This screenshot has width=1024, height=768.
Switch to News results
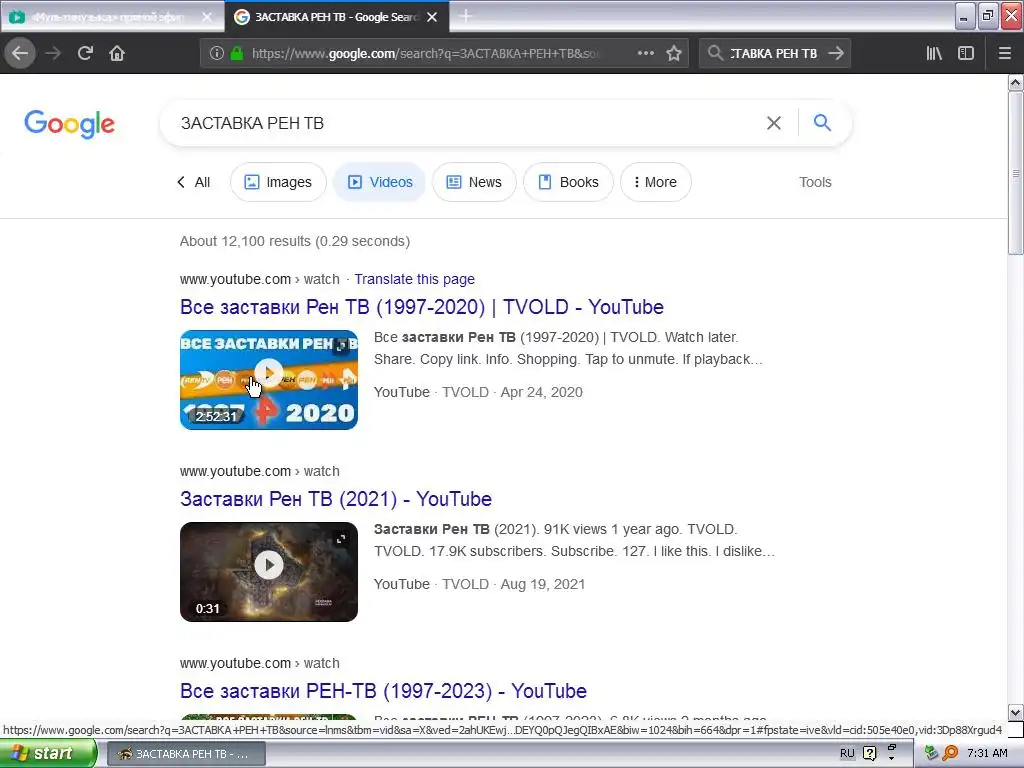474,182
